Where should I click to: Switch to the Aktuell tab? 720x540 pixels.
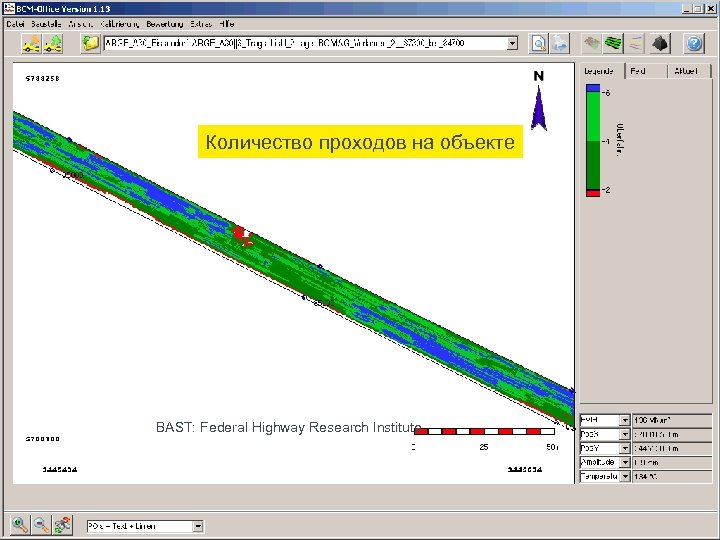687,71
